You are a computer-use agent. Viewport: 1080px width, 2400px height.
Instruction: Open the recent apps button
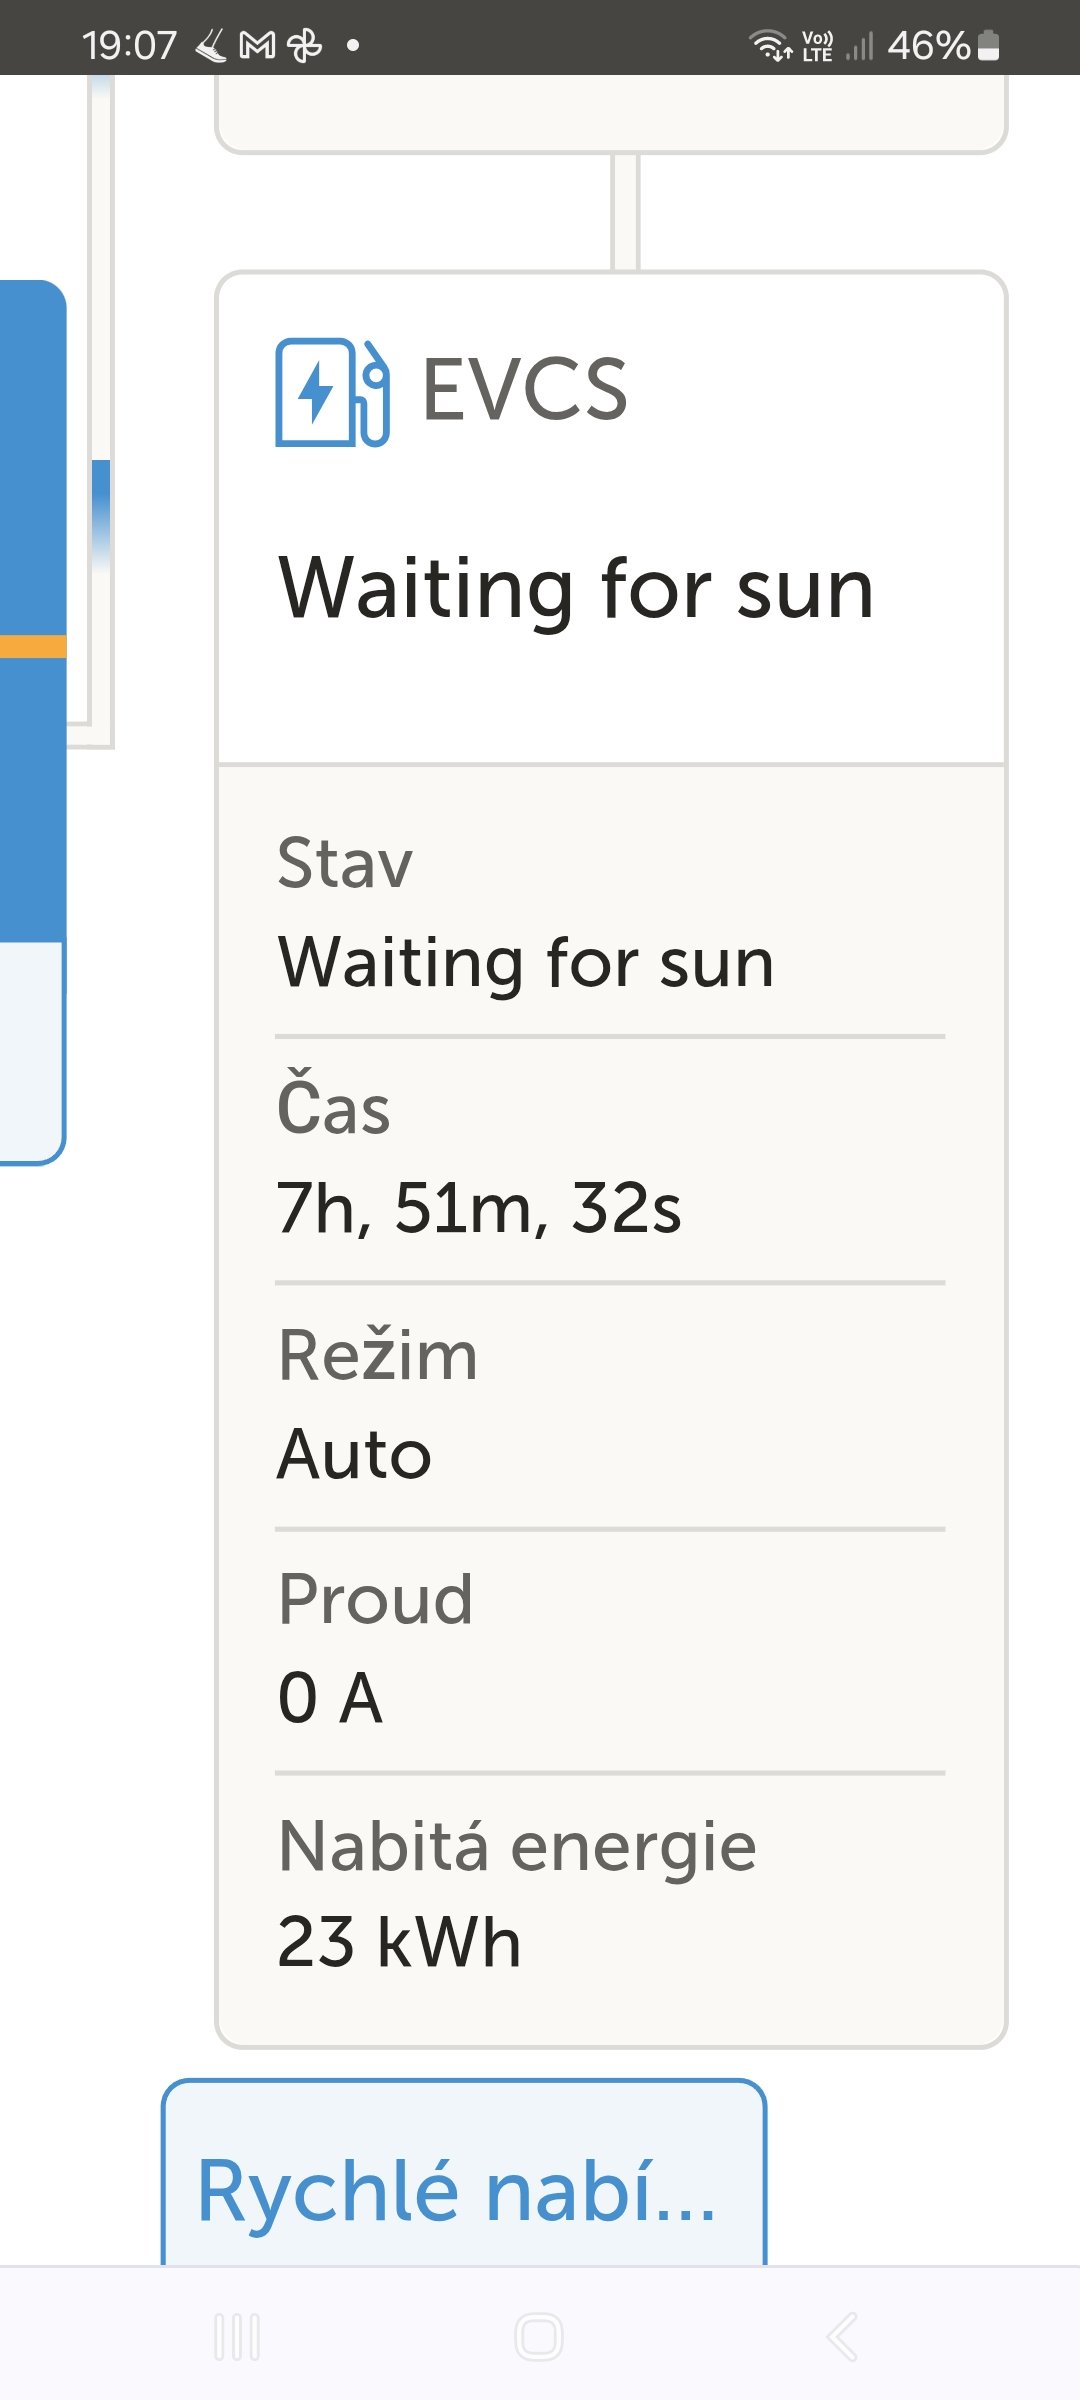(237, 2337)
